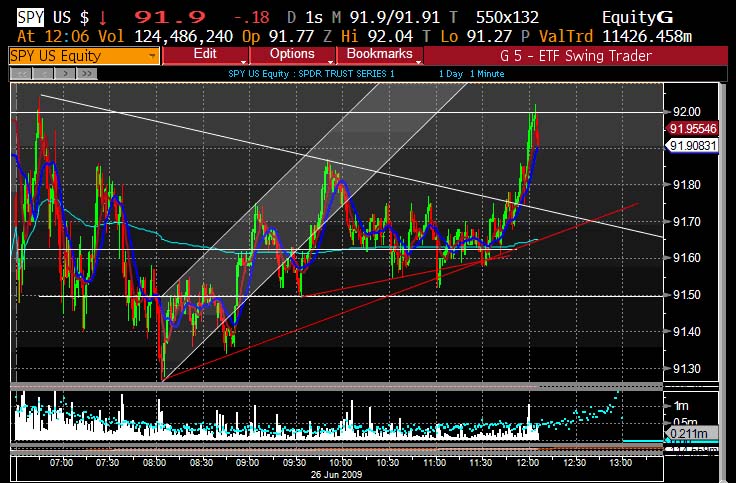Click the 0.211m volume value tag

coord(690,433)
